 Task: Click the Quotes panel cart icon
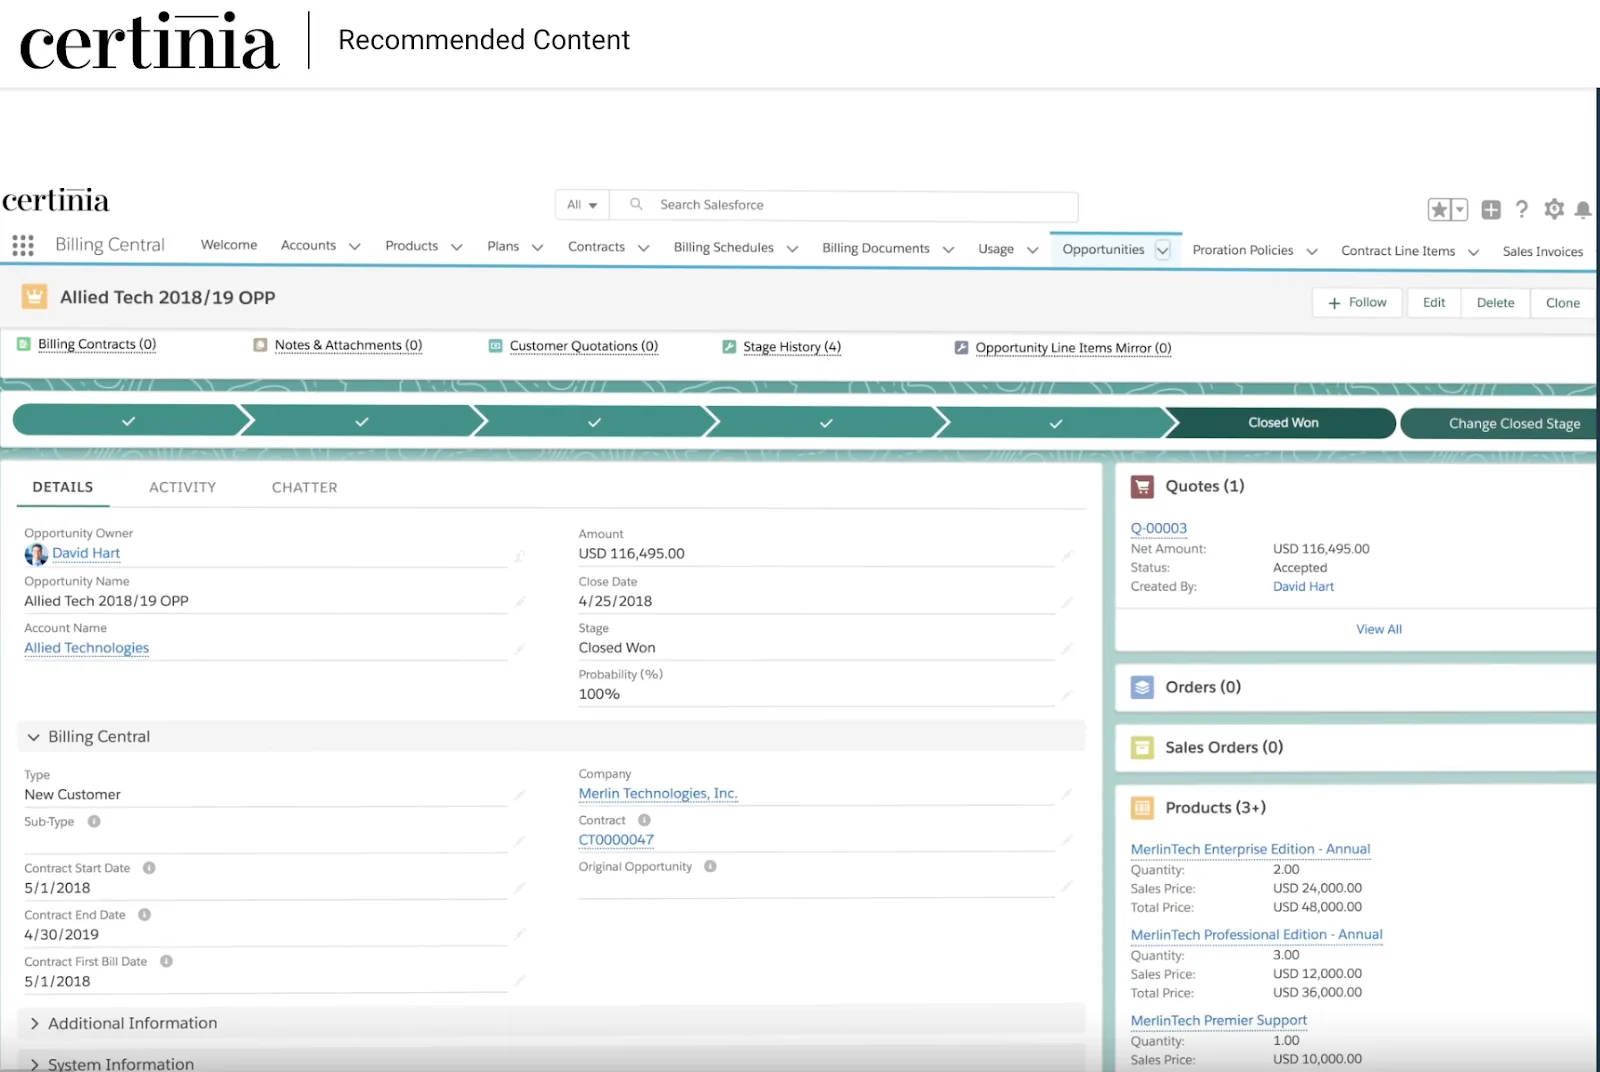[1142, 487]
